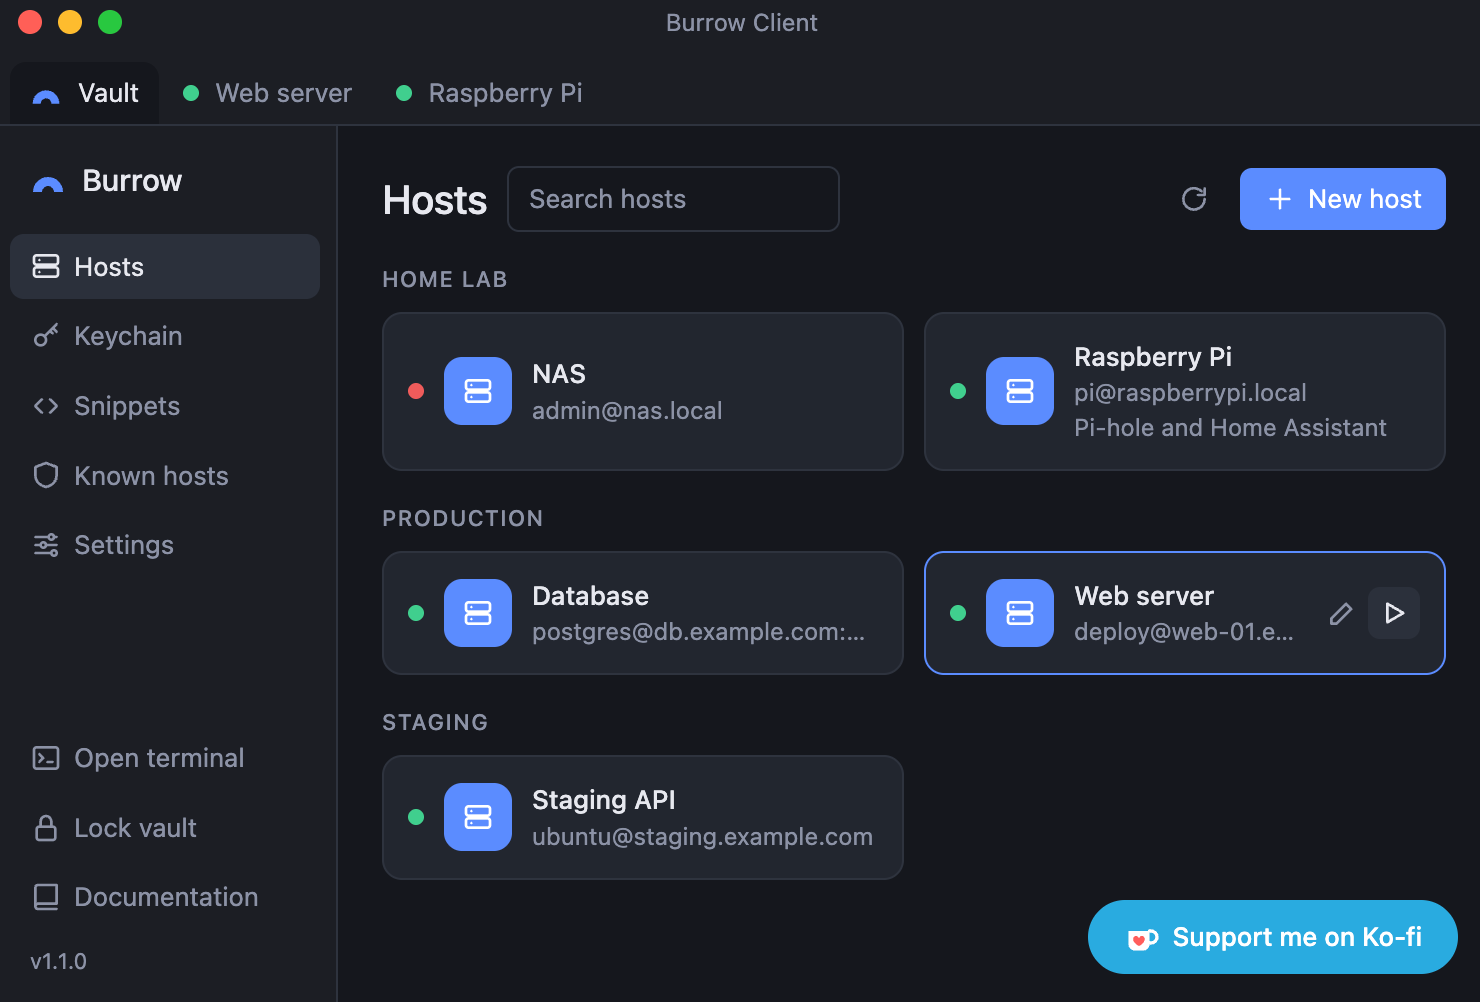This screenshot has width=1480, height=1002.
Task: Select the Database host card
Action: click(x=643, y=613)
